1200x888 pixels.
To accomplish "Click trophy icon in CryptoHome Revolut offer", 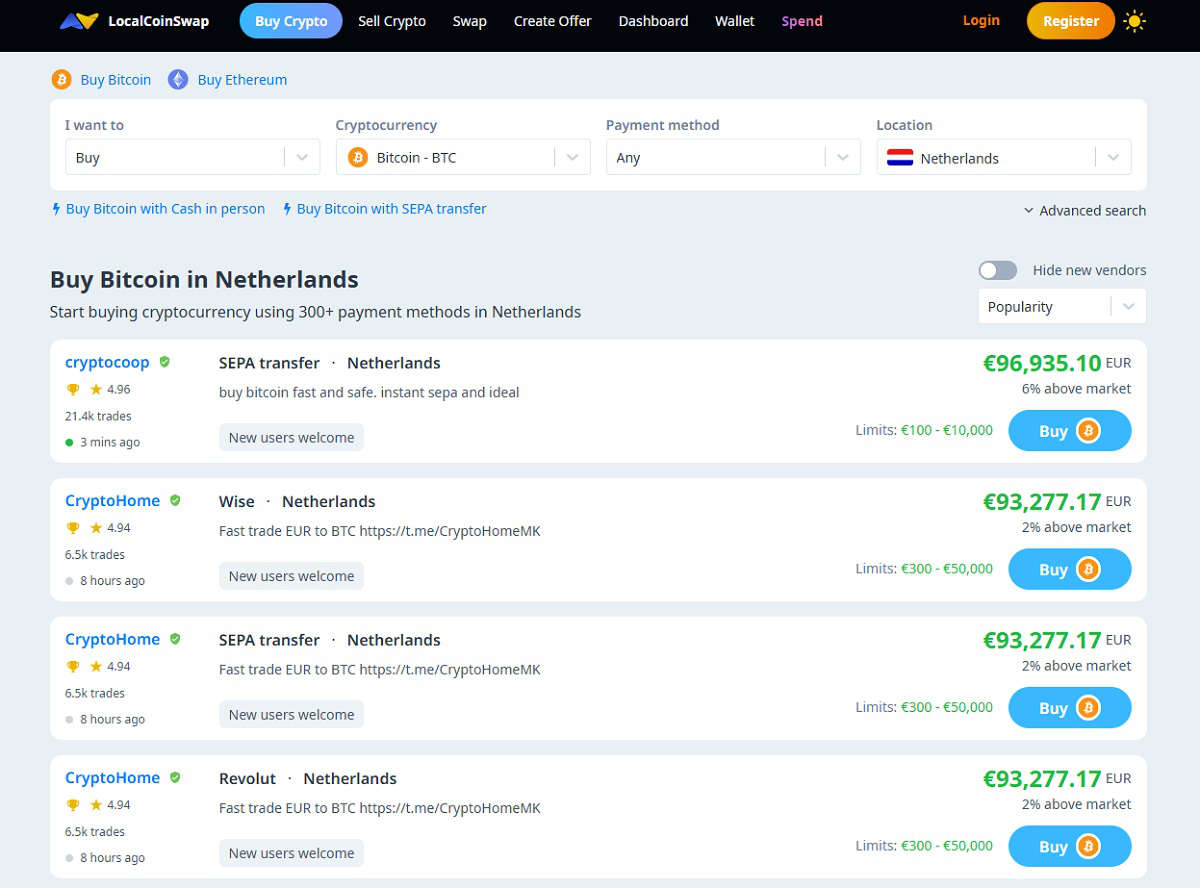I will point(72,805).
